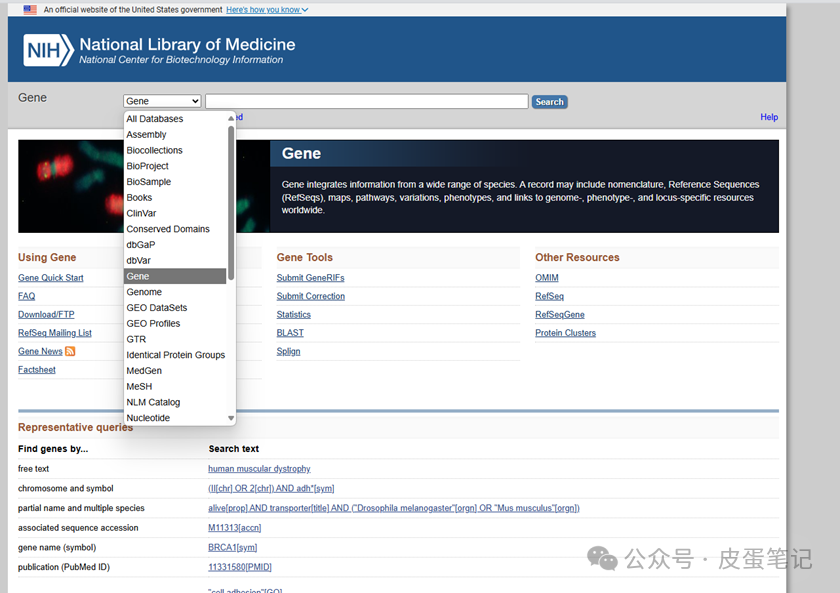Open the RefSeqGene link
The height and width of the screenshot is (593, 840).
tap(560, 314)
